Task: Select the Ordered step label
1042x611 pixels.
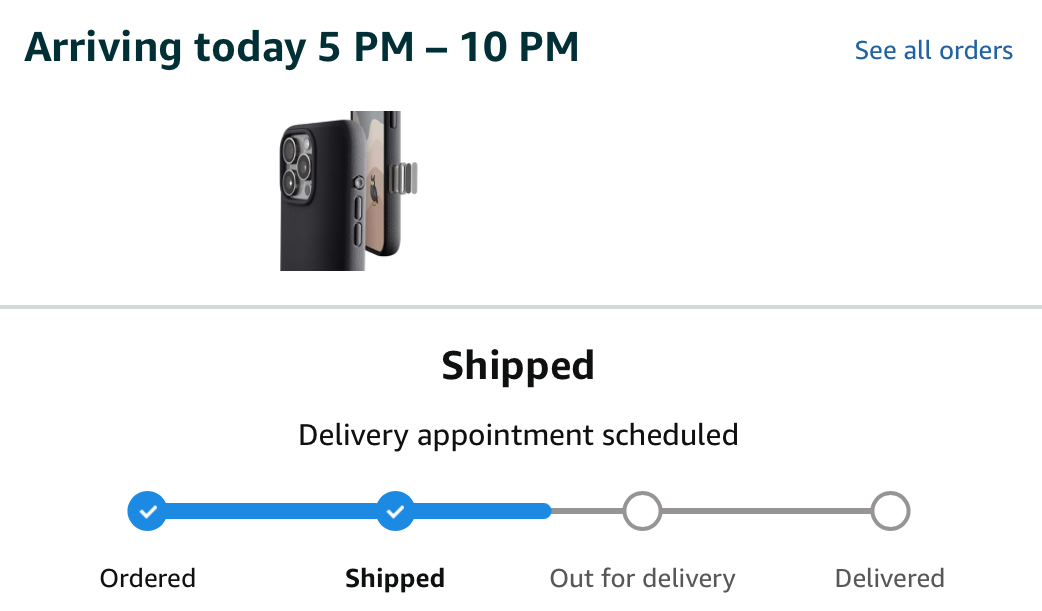Action: coord(148,578)
